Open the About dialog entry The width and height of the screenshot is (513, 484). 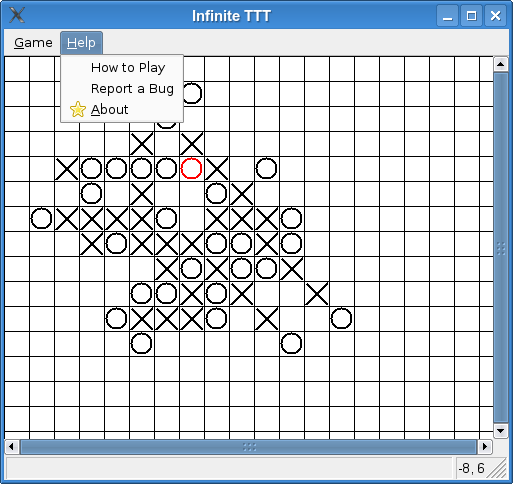point(110,109)
